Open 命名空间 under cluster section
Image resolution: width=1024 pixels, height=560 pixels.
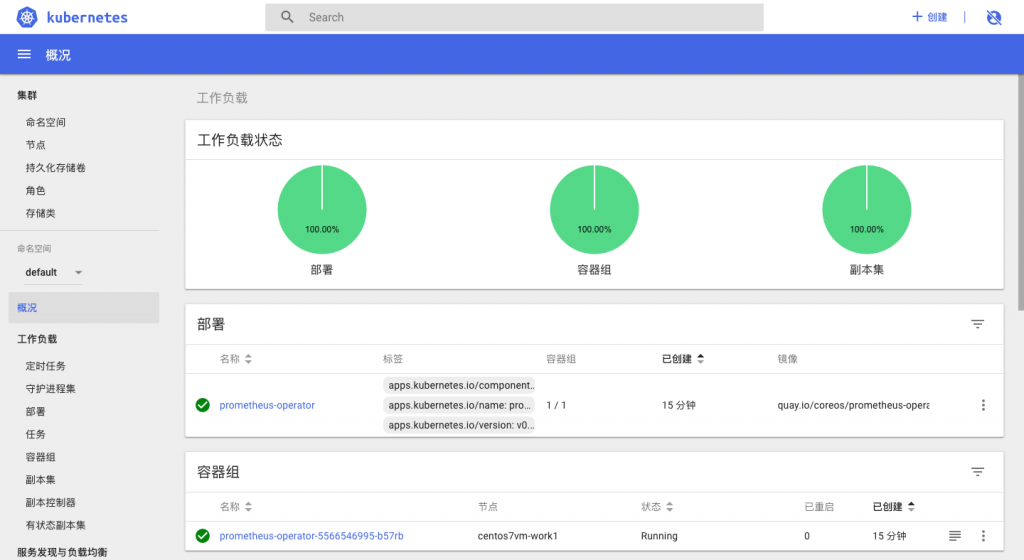click(46, 122)
